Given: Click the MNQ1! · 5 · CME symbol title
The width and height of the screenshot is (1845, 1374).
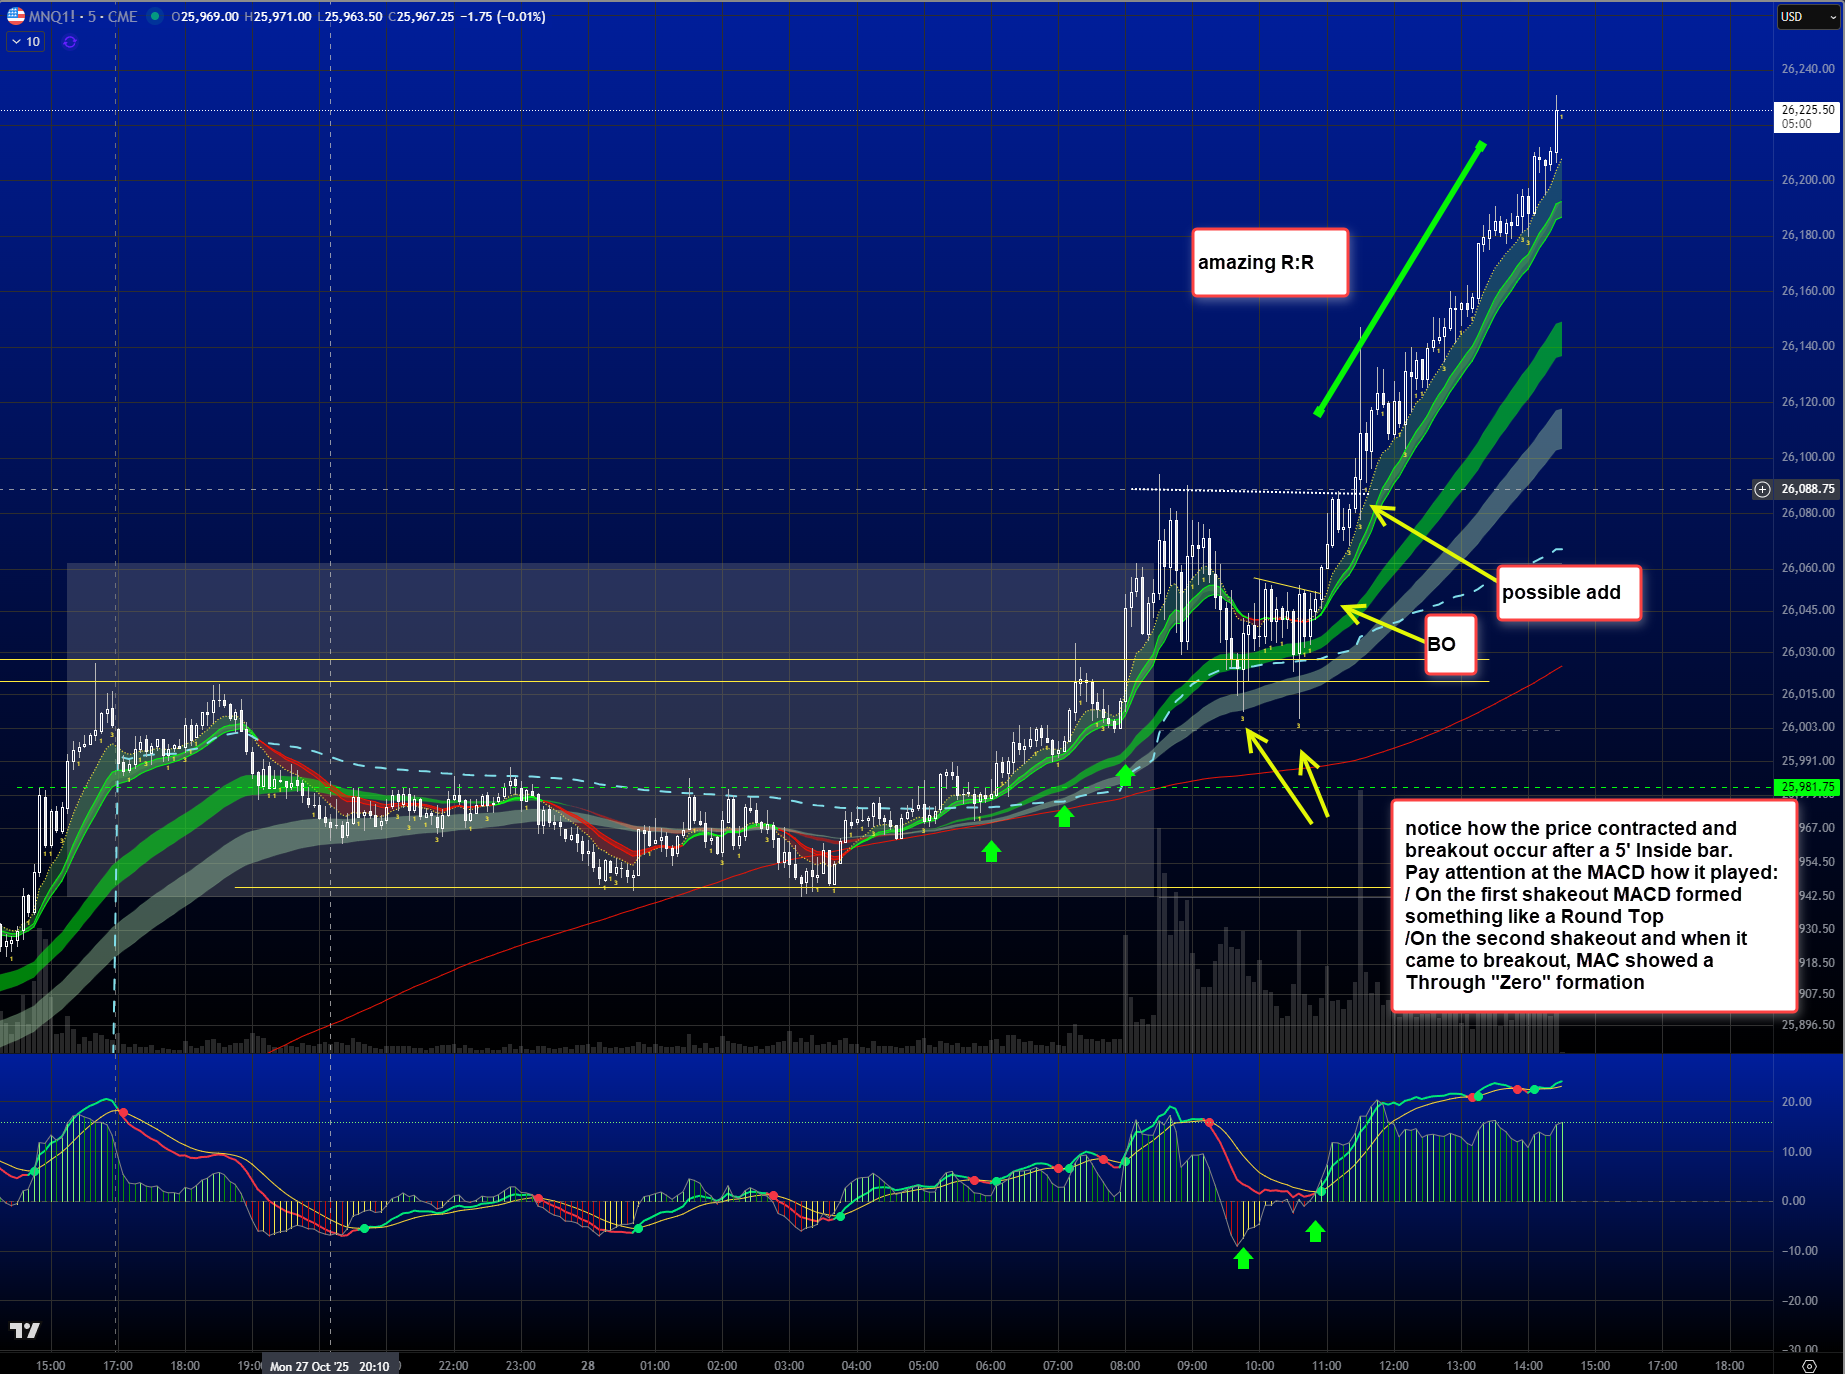Looking at the screenshot, I should [83, 16].
